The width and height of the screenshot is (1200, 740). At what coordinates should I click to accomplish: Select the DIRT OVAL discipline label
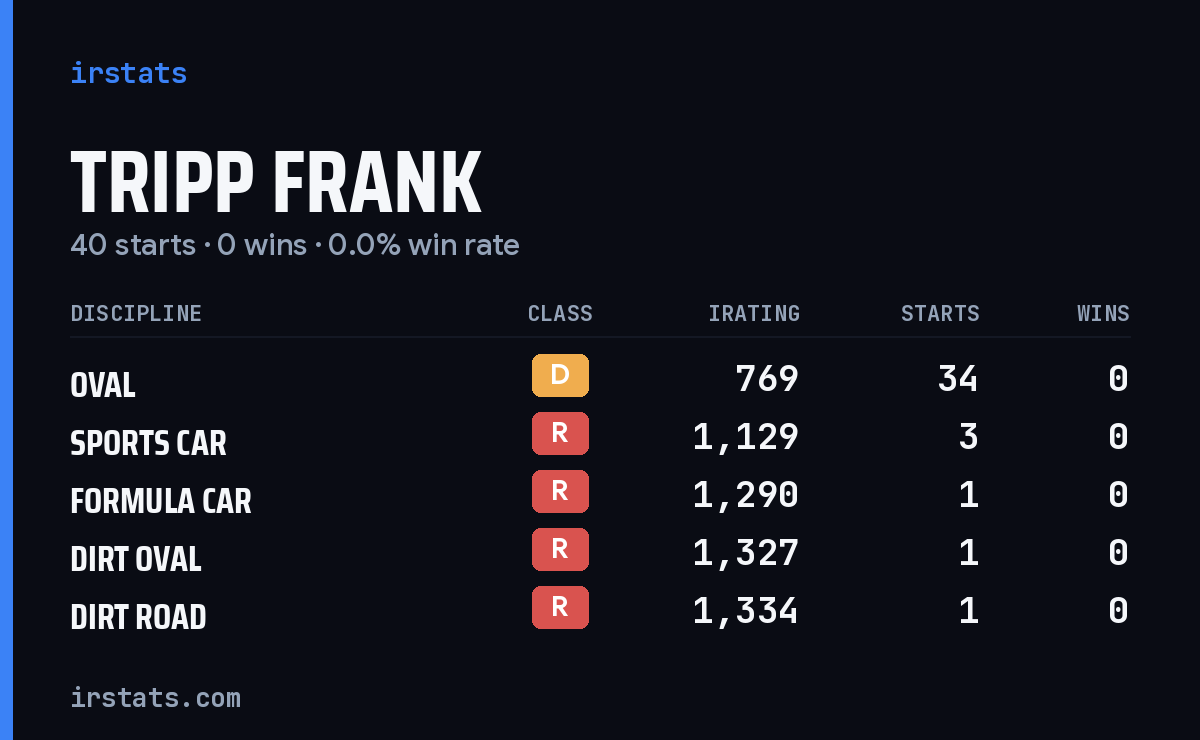pyautogui.click(x=136, y=559)
